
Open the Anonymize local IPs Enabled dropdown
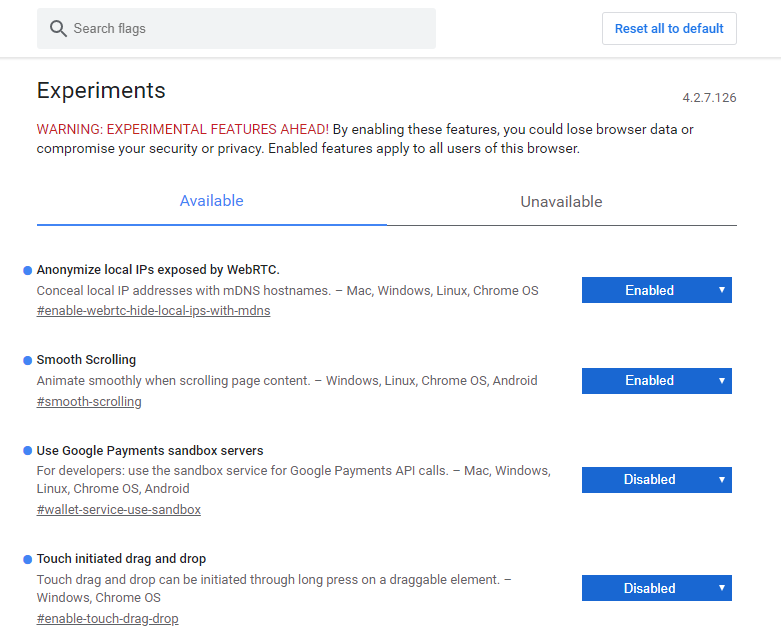coord(656,290)
